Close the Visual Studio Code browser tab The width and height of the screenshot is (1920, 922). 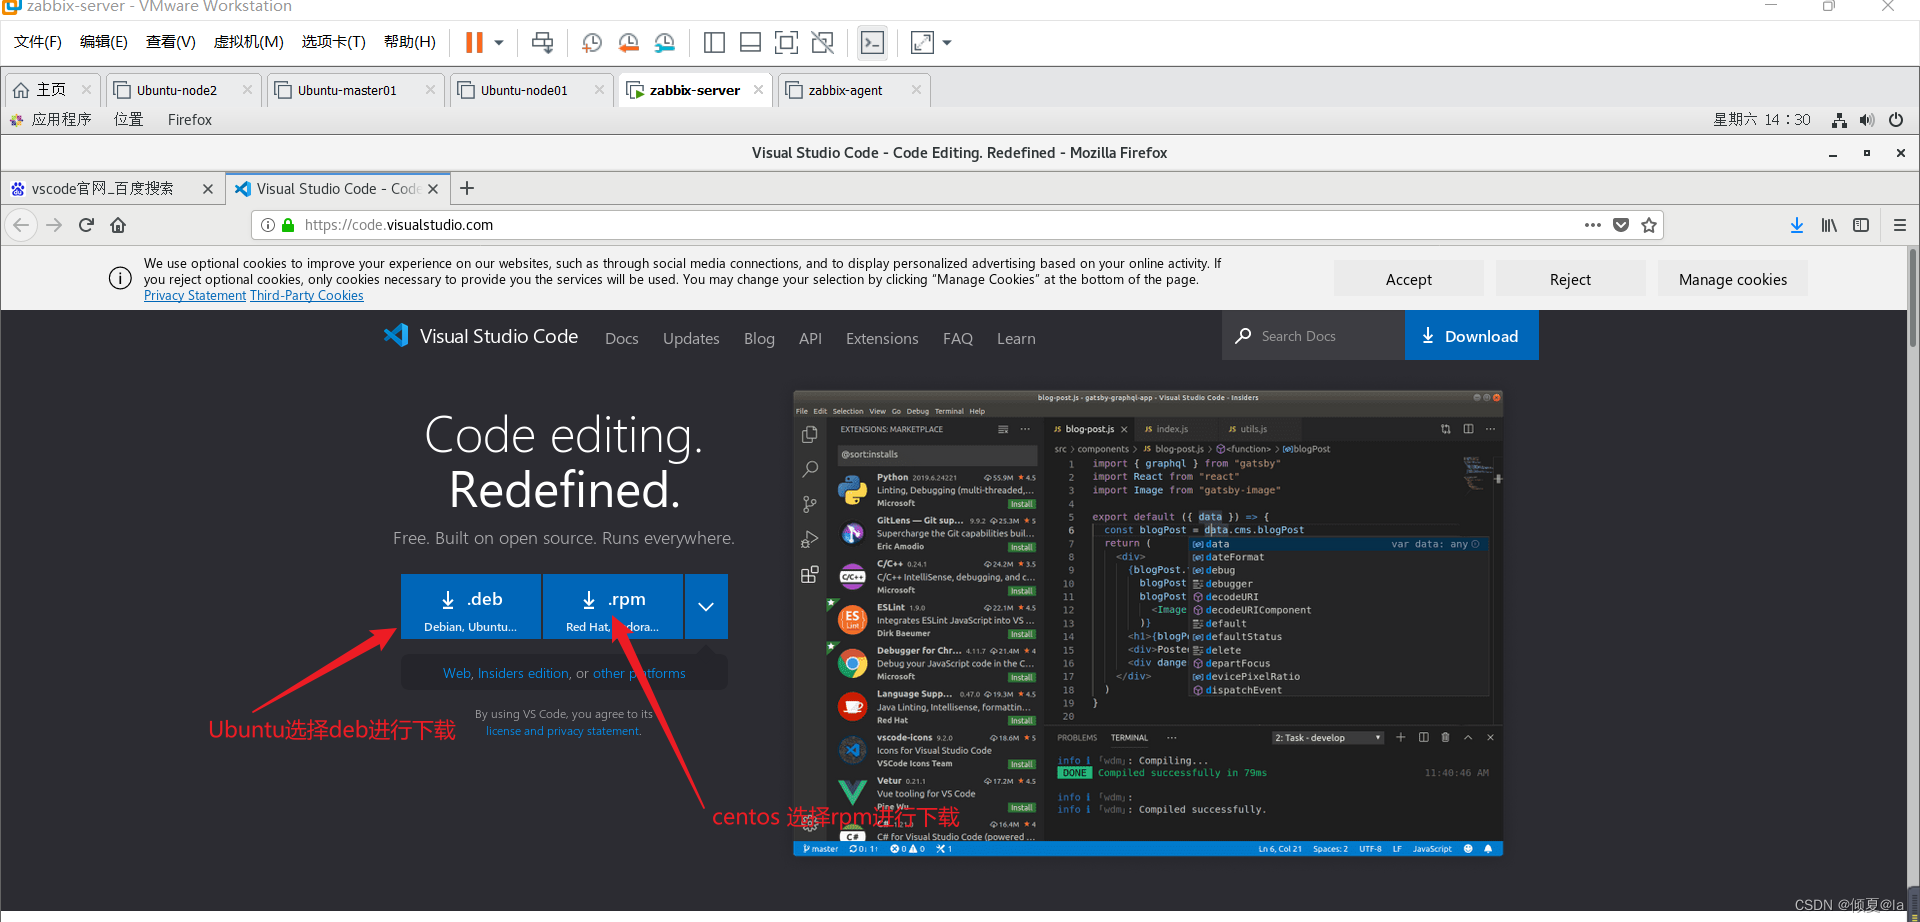point(433,189)
